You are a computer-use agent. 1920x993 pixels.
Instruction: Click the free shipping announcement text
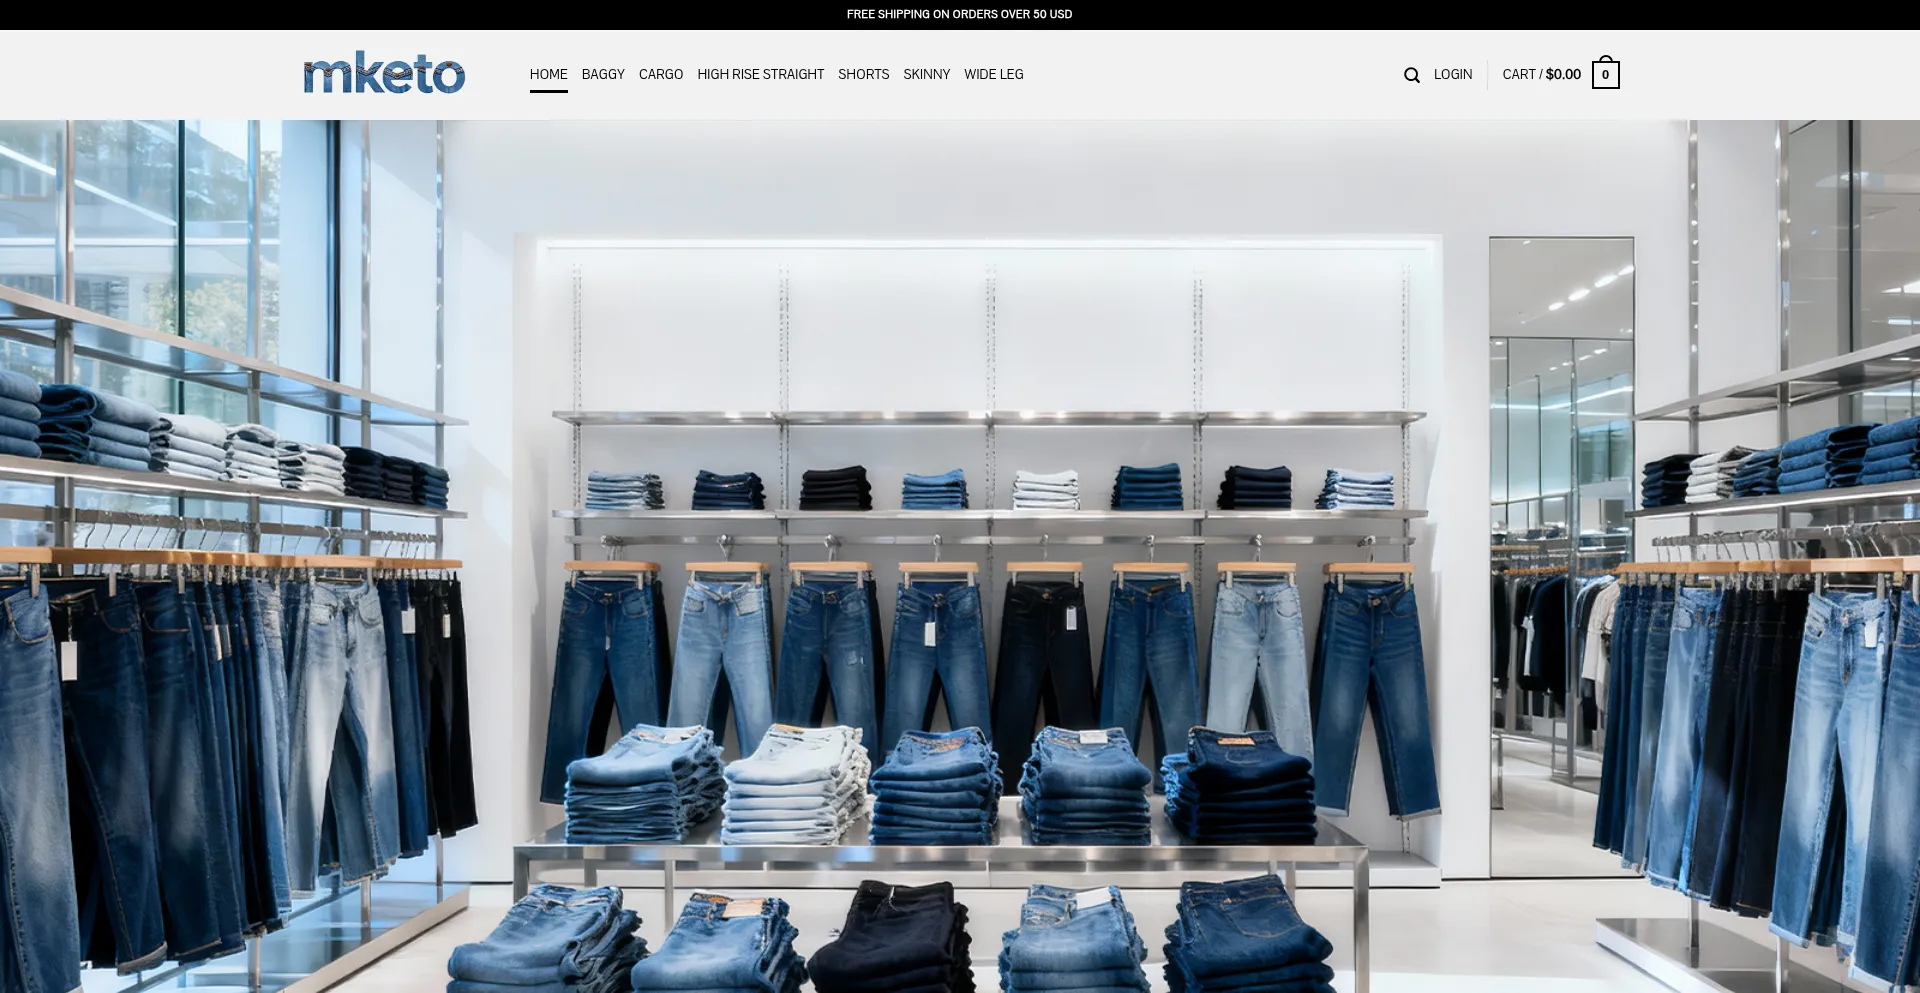pos(959,14)
